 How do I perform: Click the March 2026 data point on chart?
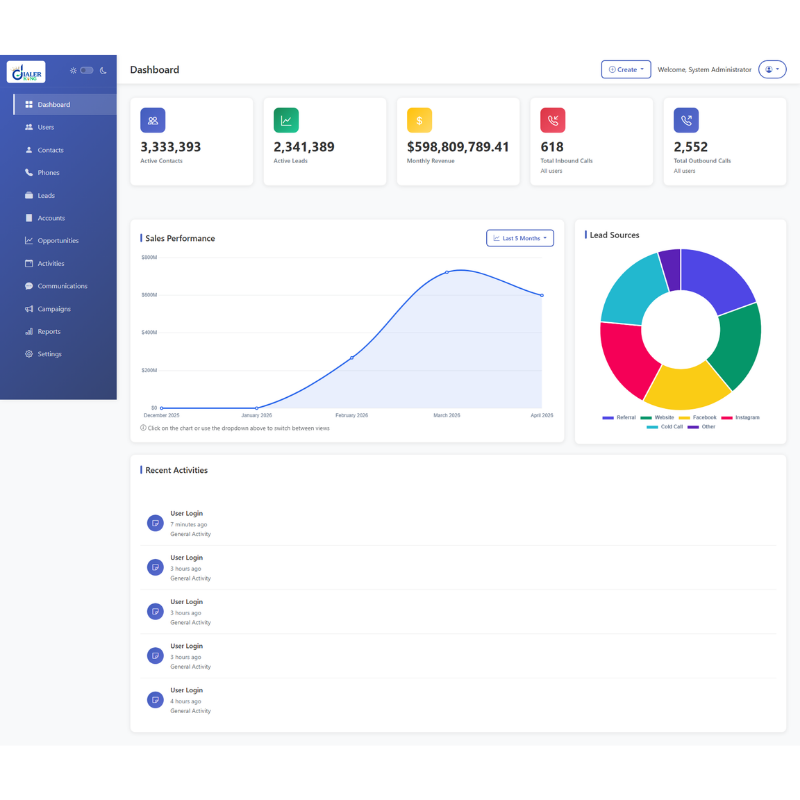(x=447, y=272)
